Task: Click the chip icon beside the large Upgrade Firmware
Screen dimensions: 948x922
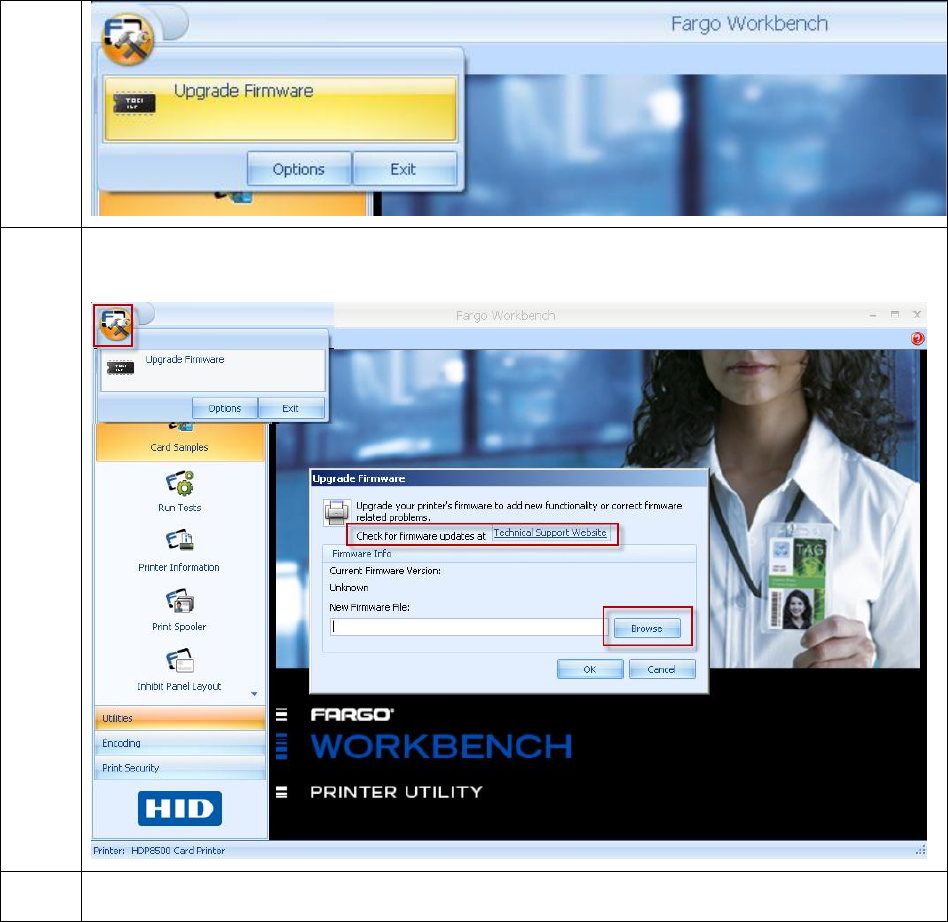Action: (134, 103)
